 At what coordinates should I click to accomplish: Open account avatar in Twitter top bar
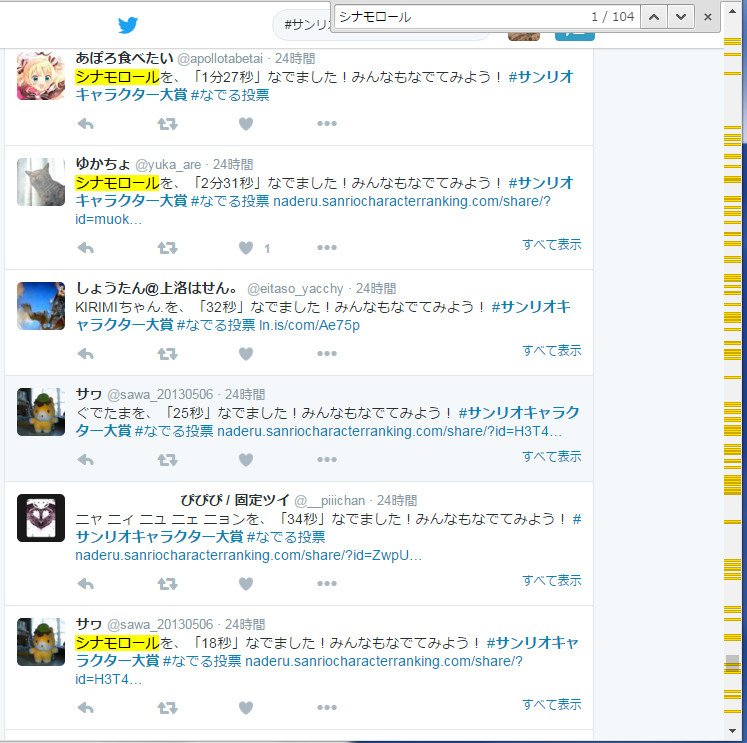tap(524, 35)
